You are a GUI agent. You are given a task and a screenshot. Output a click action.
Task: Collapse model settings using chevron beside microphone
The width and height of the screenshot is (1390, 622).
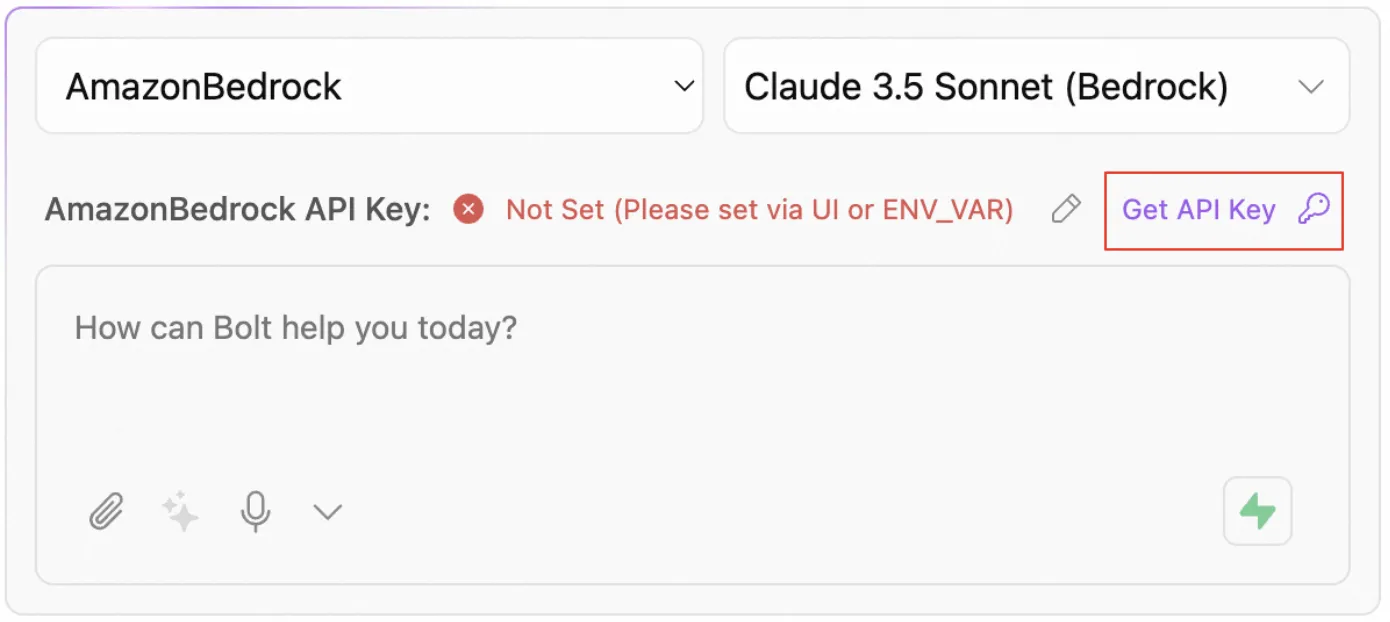coord(327,512)
